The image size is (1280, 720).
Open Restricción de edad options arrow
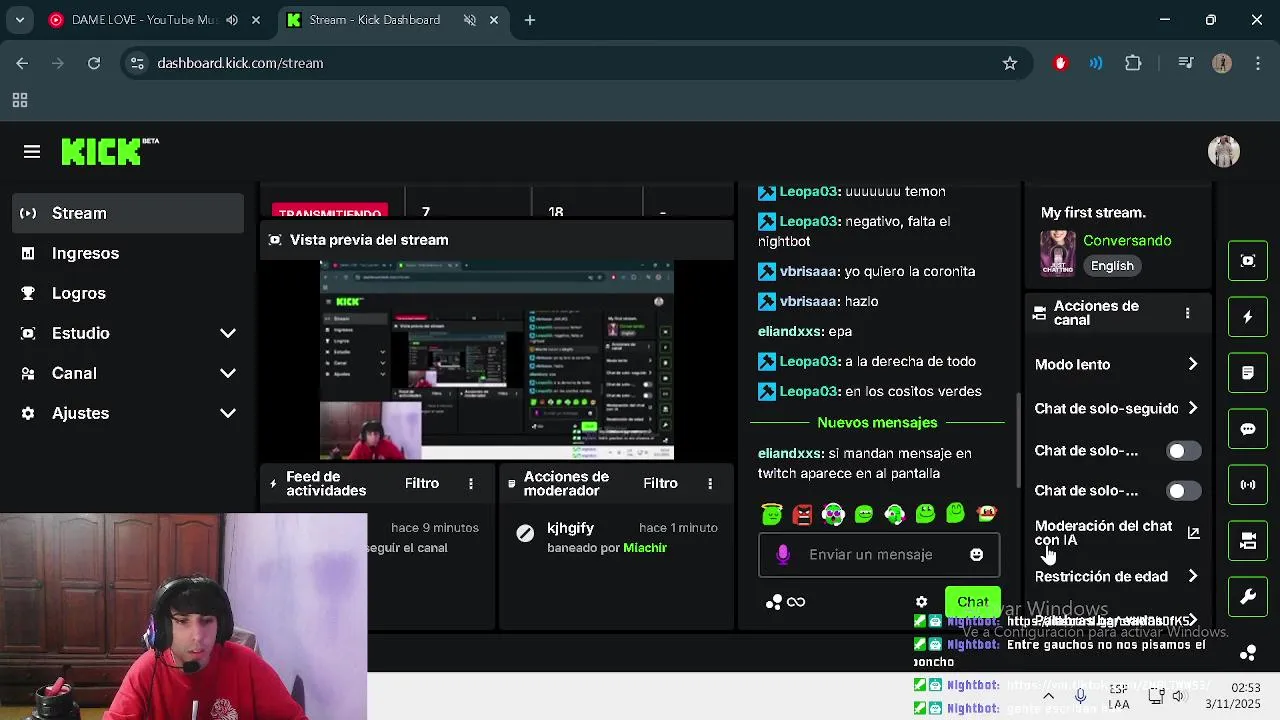(x=1192, y=576)
